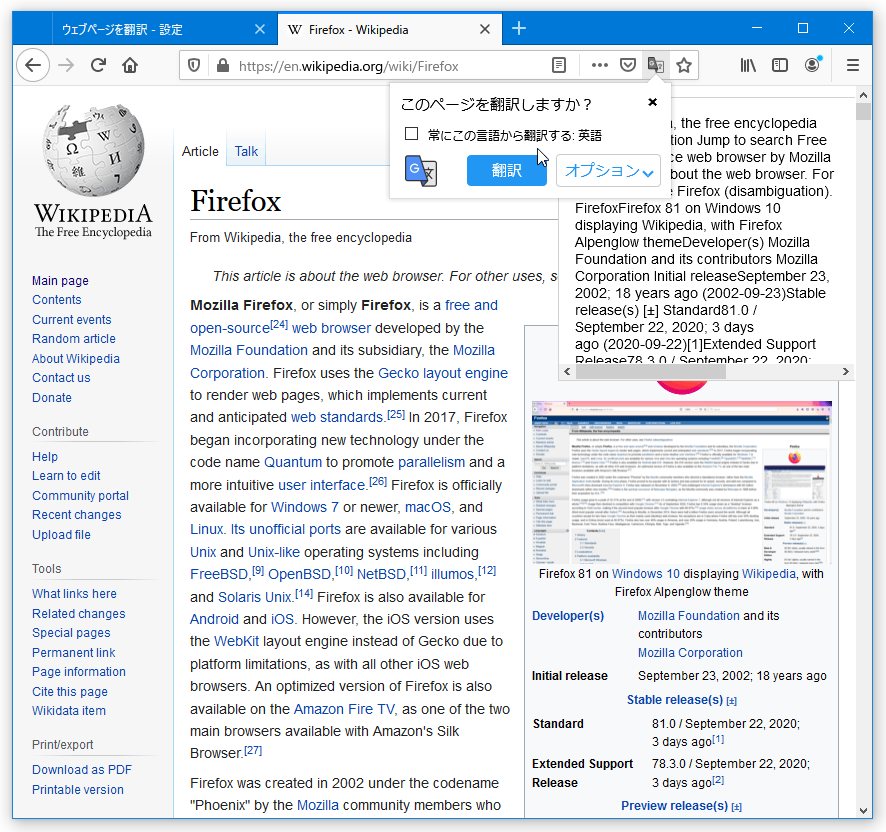Viewport: 886px width, 832px height.
Task: Click left arrow of translation panel scrollbar
Action: click(x=567, y=371)
